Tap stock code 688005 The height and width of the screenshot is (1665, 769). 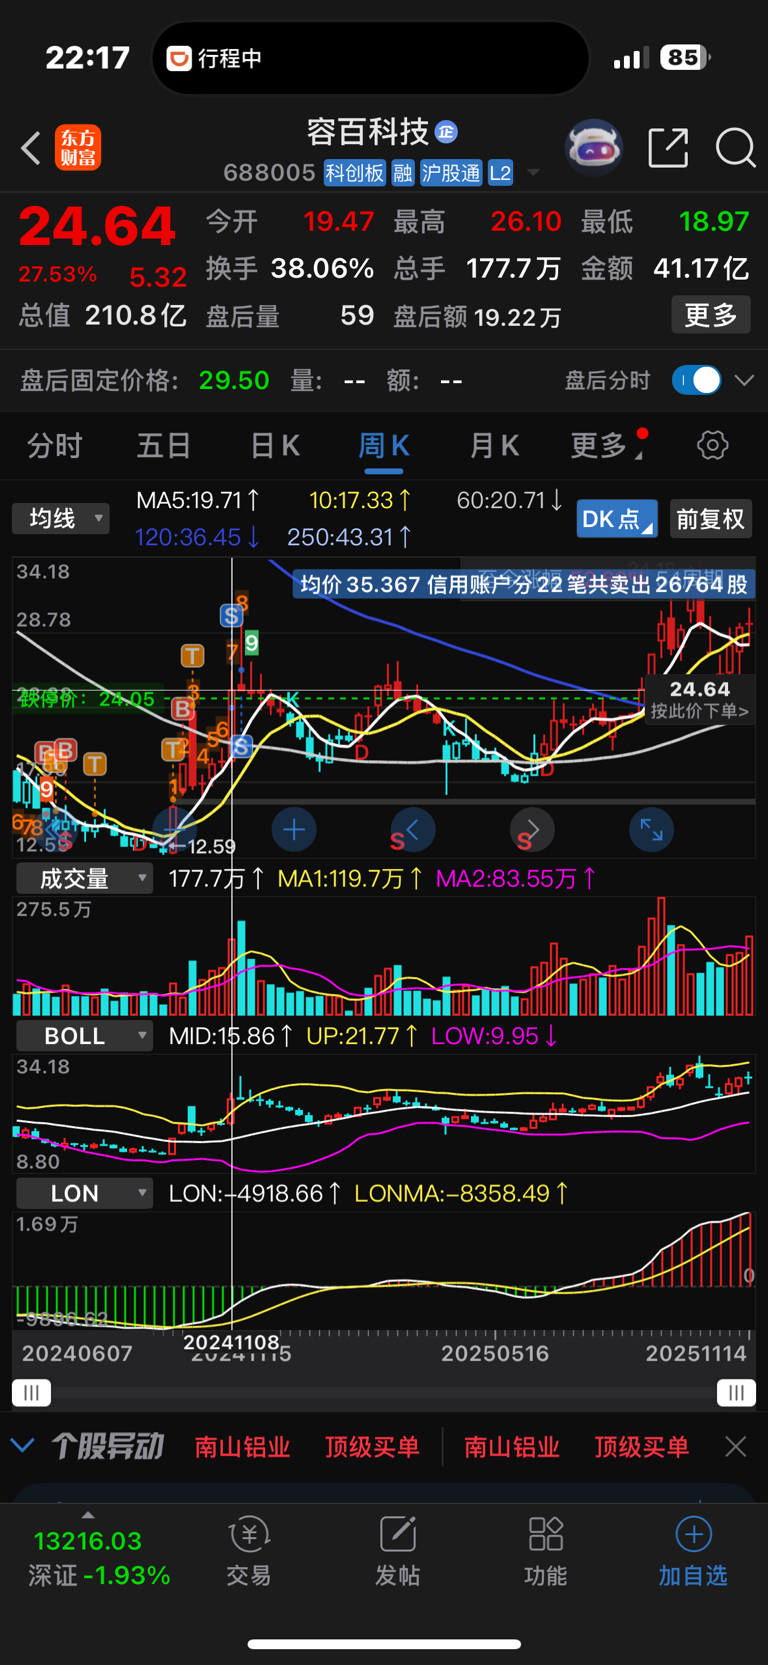tap(269, 173)
